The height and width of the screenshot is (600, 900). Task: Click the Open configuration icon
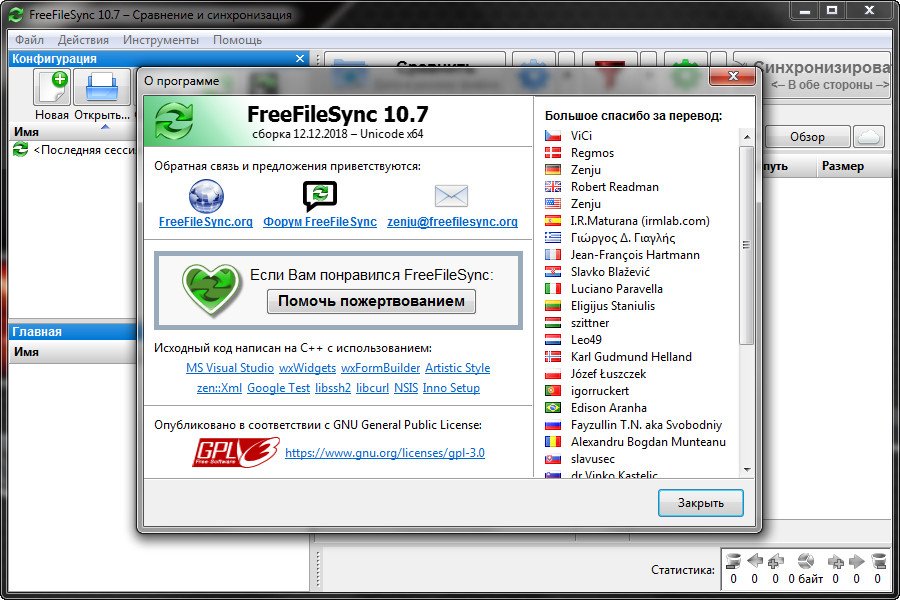click(102, 88)
